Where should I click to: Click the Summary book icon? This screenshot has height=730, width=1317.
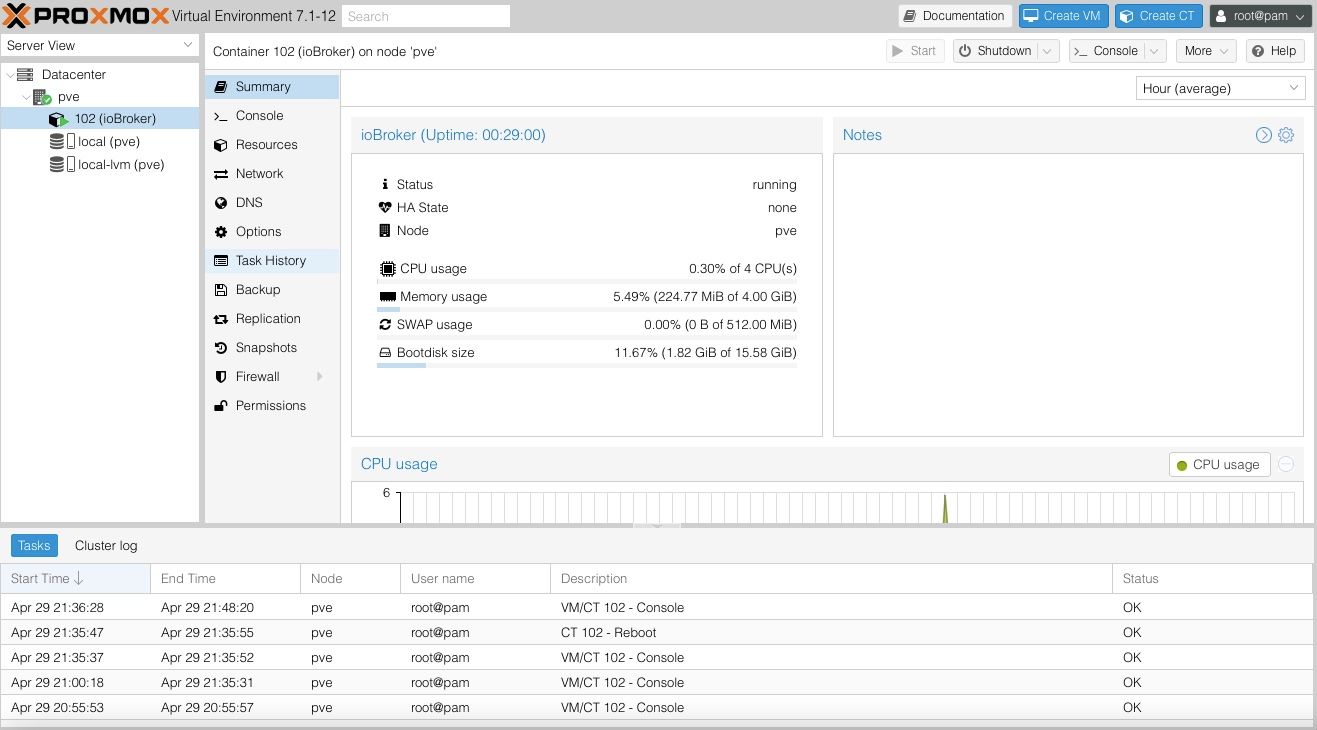[221, 87]
